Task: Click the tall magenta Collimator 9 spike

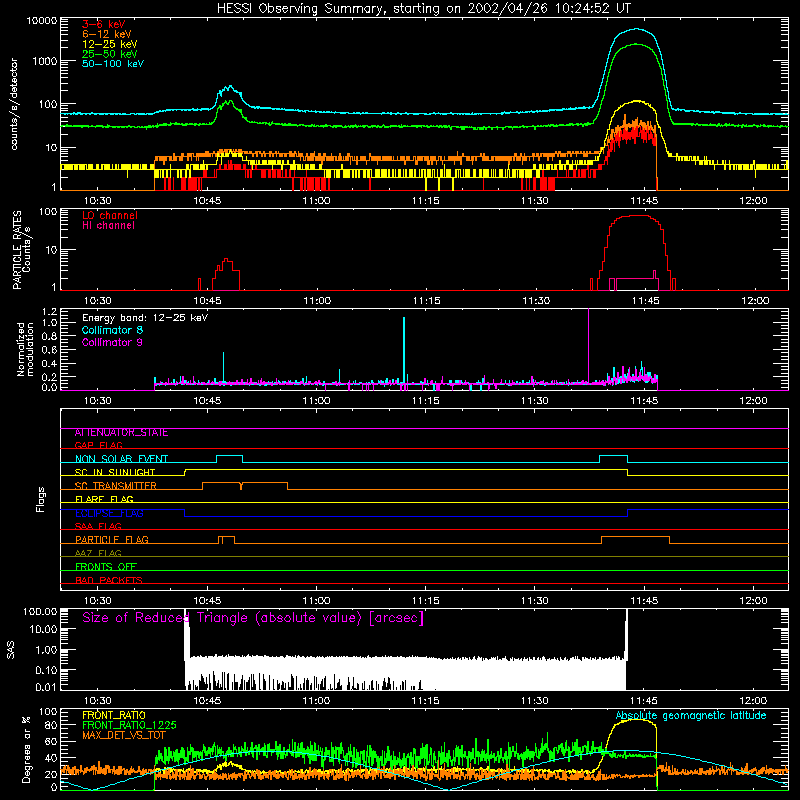Action: click(x=589, y=345)
